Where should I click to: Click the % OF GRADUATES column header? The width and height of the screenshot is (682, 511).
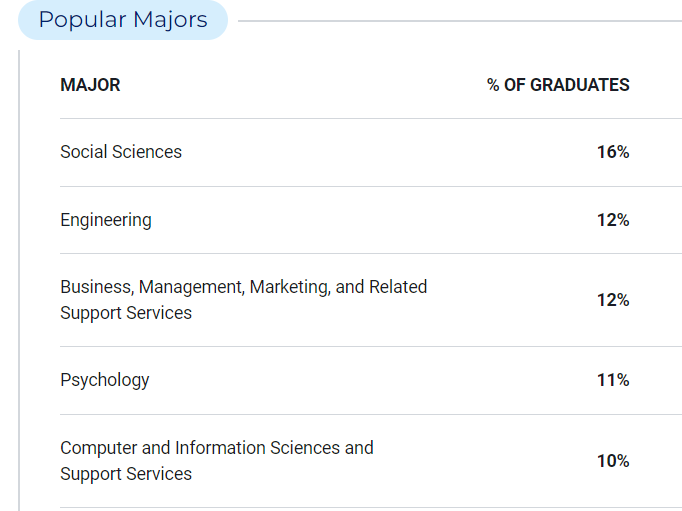(558, 85)
